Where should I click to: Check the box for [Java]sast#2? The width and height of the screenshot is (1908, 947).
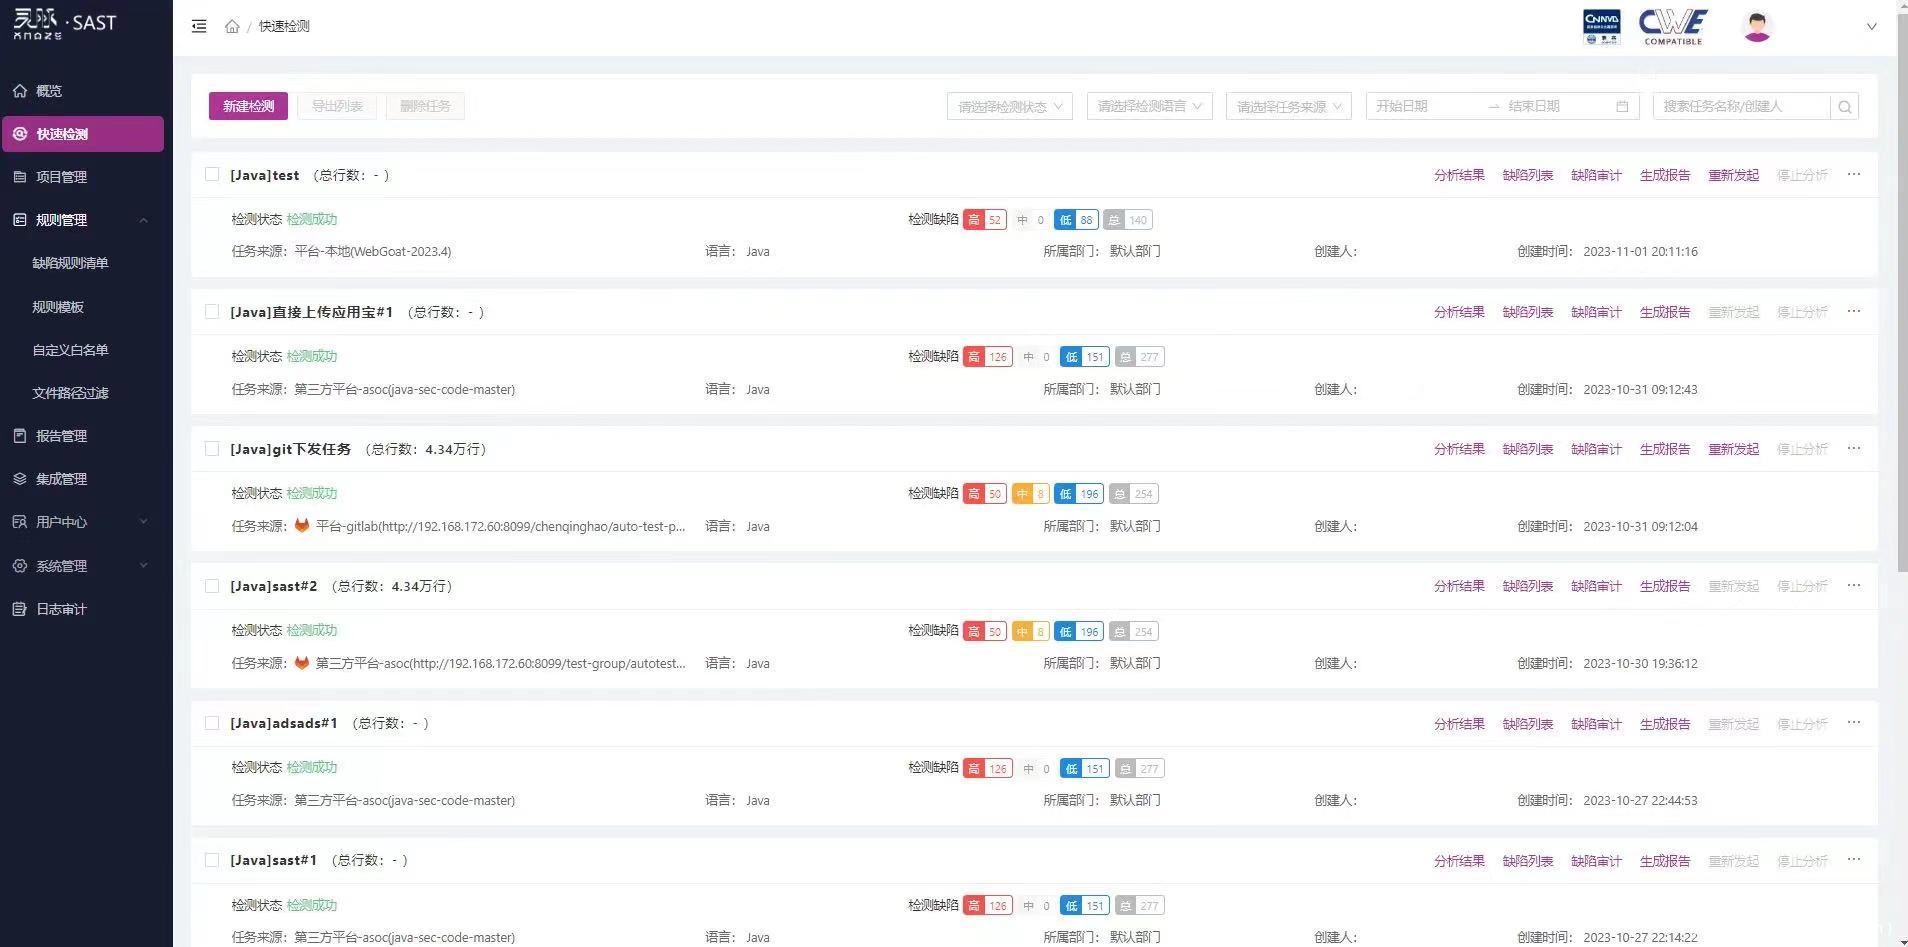[212, 586]
